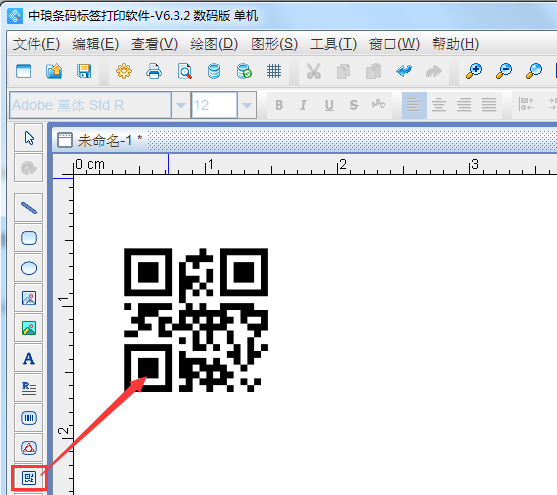Select the rounded rectangle tool
The image size is (557, 495).
(x=29, y=238)
